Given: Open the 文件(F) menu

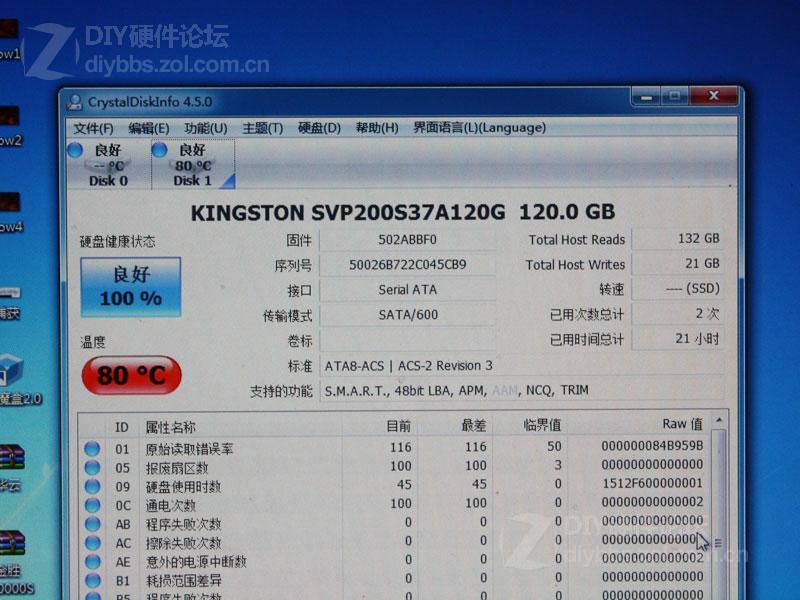Looking at the screenshot, I should point(93,128).
